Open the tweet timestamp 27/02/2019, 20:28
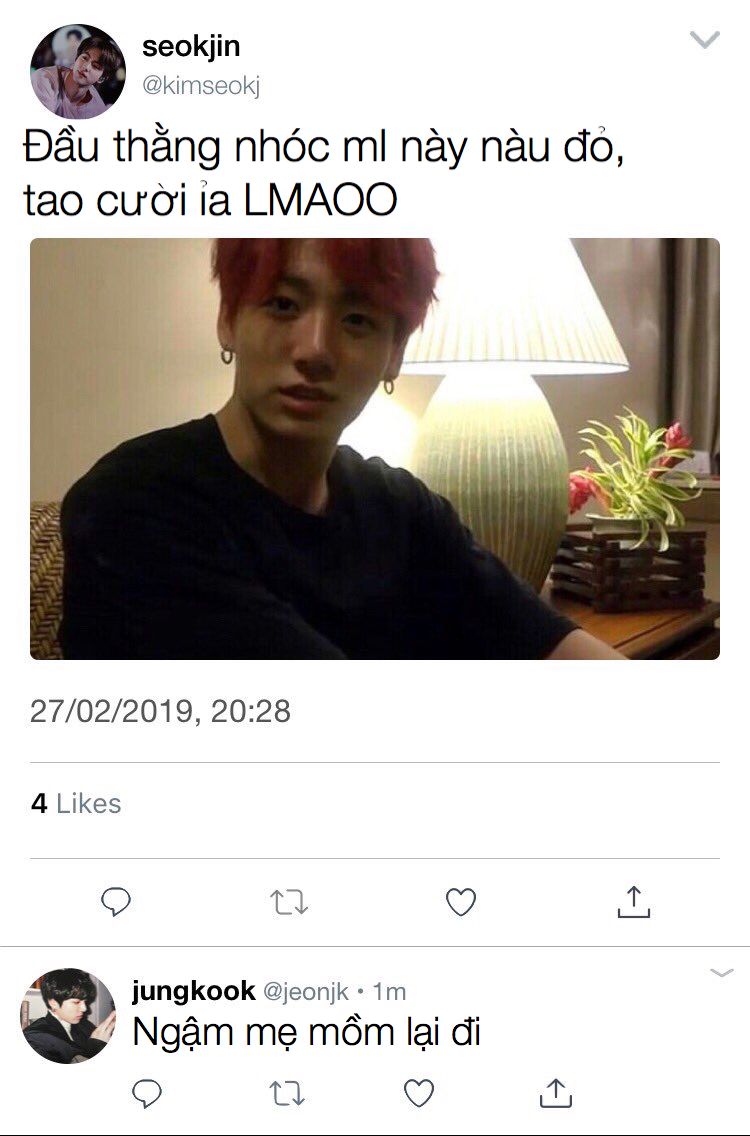 pos(160,711)
